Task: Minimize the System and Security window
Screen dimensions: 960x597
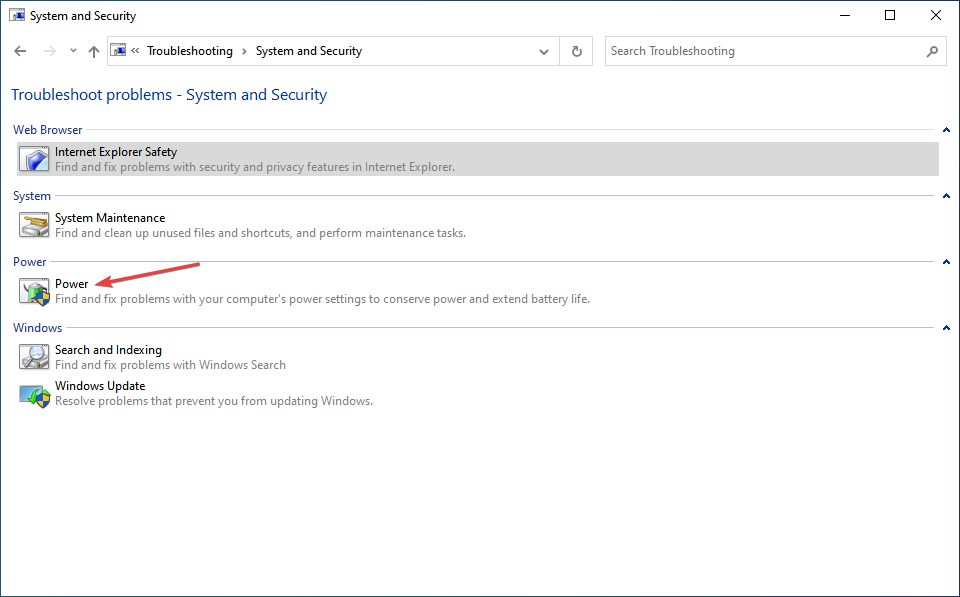Action: point(846,15)
